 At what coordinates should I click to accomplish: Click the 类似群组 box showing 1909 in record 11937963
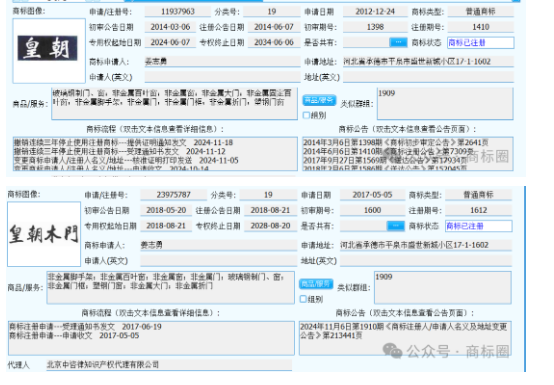(445, 103)
